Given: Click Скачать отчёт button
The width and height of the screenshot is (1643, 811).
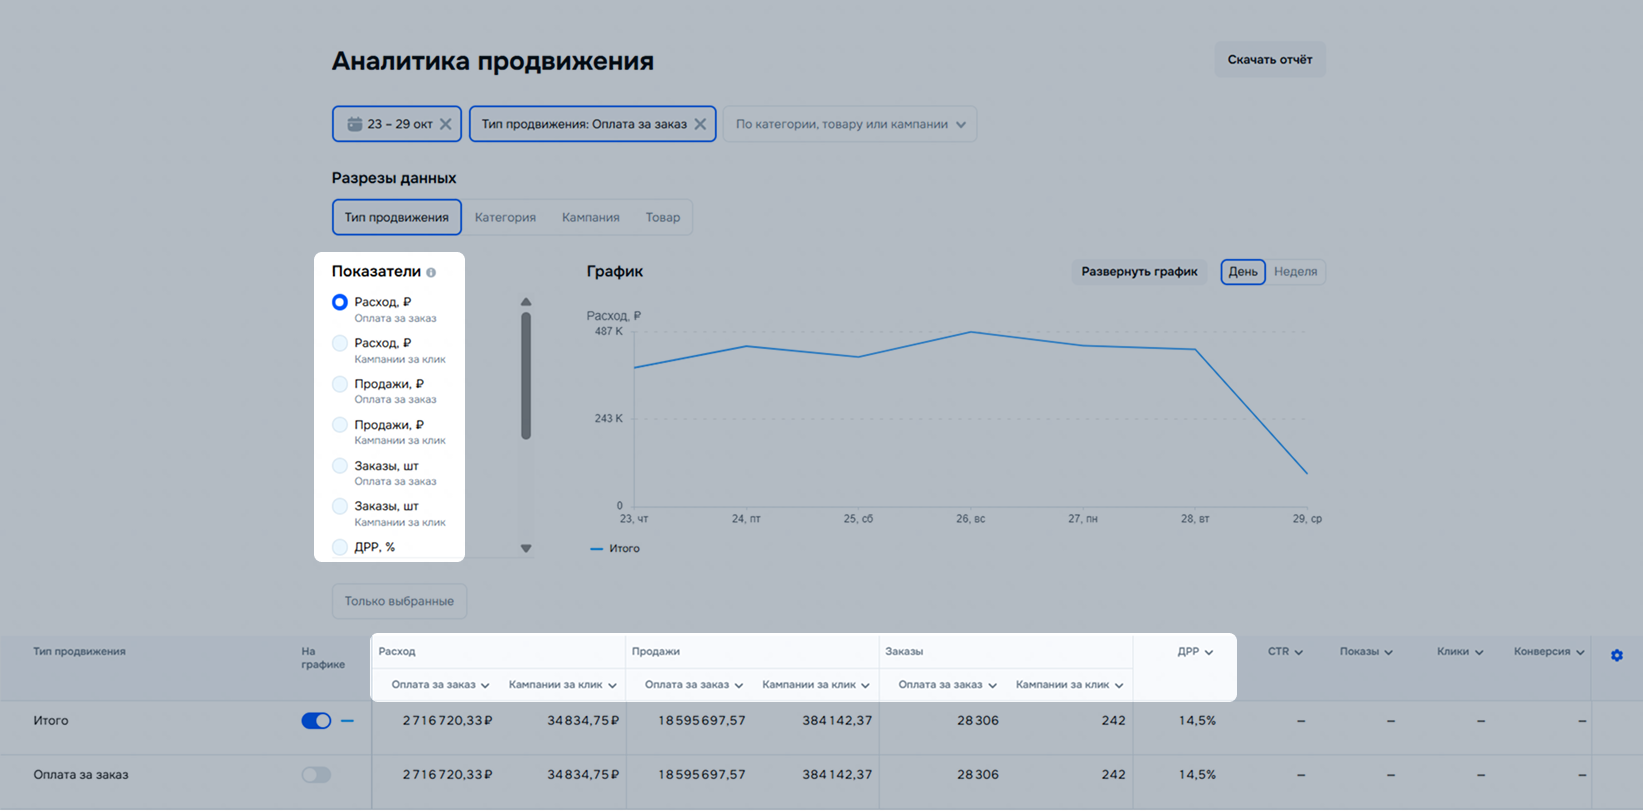Looking at the screenshot, I should [x=1269, y=60].
